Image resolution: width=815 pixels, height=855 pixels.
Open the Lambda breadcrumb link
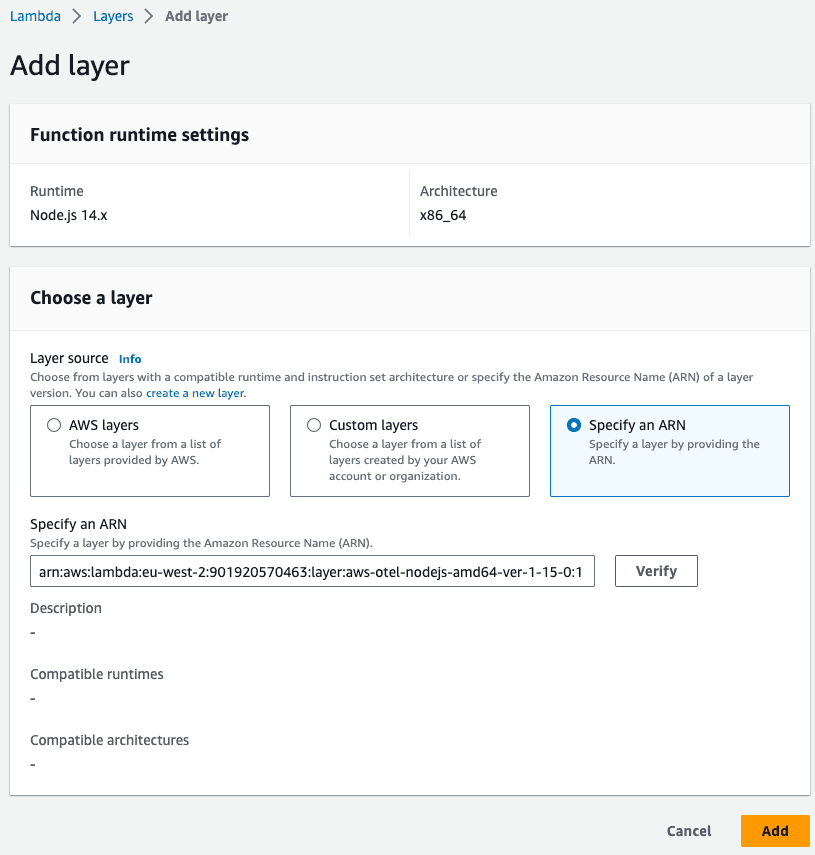pyautogui.click(x=35, y=16)
